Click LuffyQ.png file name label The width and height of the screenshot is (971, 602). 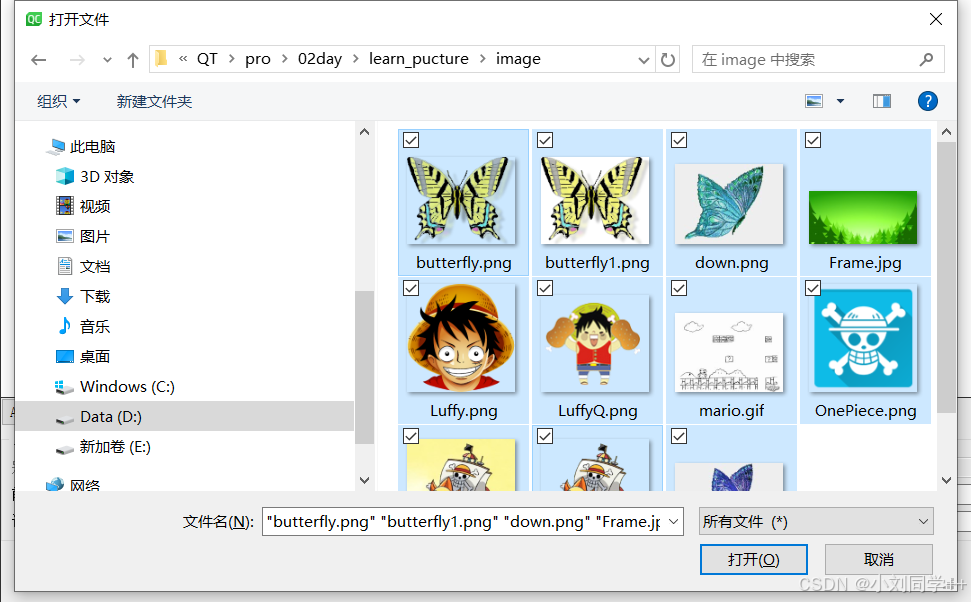[598, 411]
